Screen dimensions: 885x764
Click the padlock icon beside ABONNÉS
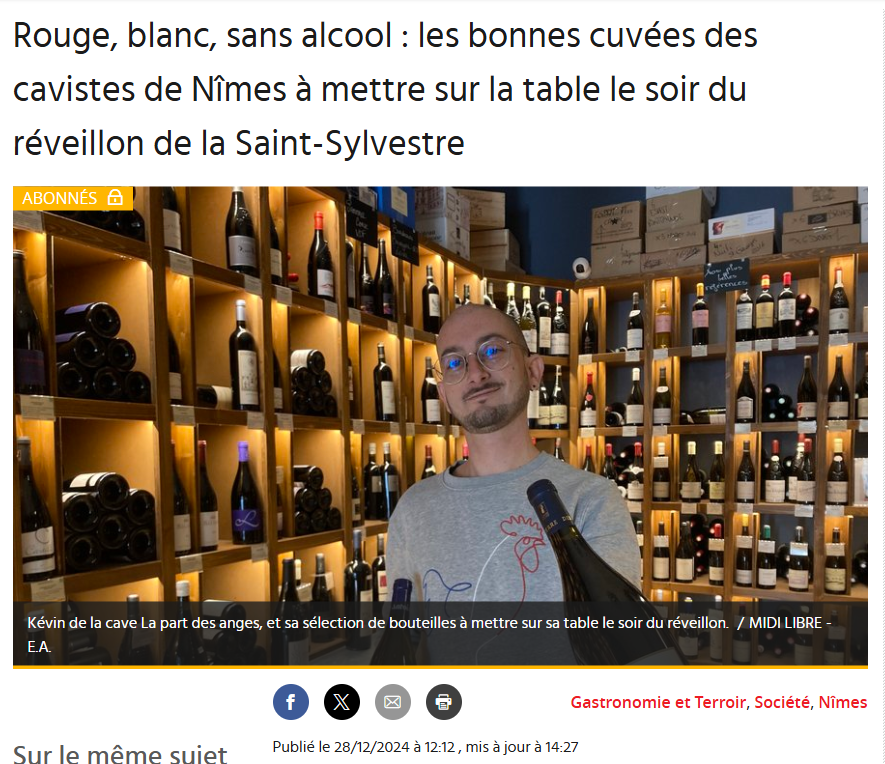(115, 197)
